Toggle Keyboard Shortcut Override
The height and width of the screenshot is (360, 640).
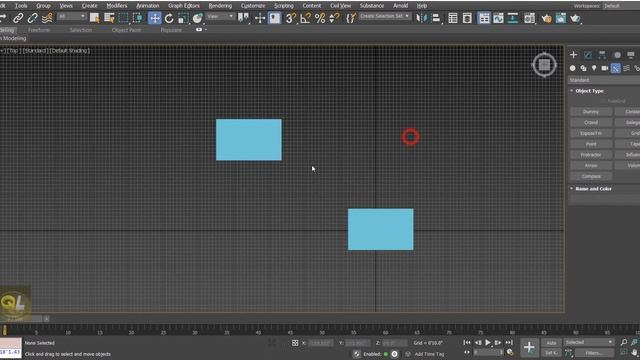(x=275, y=18)
